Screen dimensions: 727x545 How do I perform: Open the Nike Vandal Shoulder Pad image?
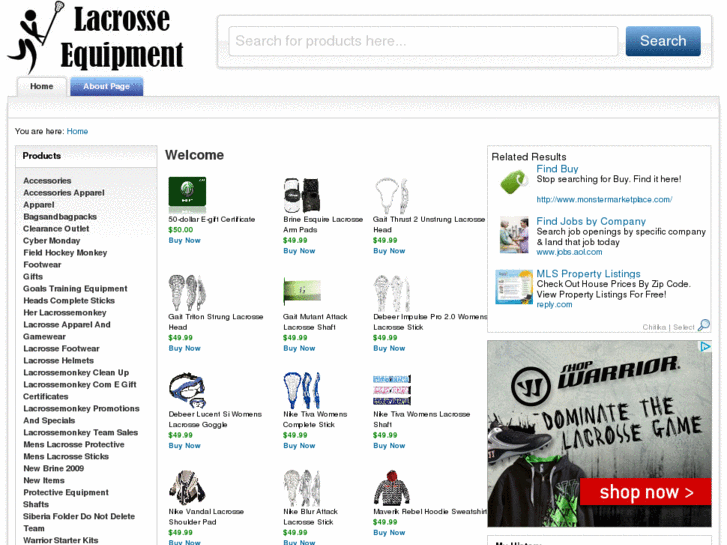tap(187, 487)
